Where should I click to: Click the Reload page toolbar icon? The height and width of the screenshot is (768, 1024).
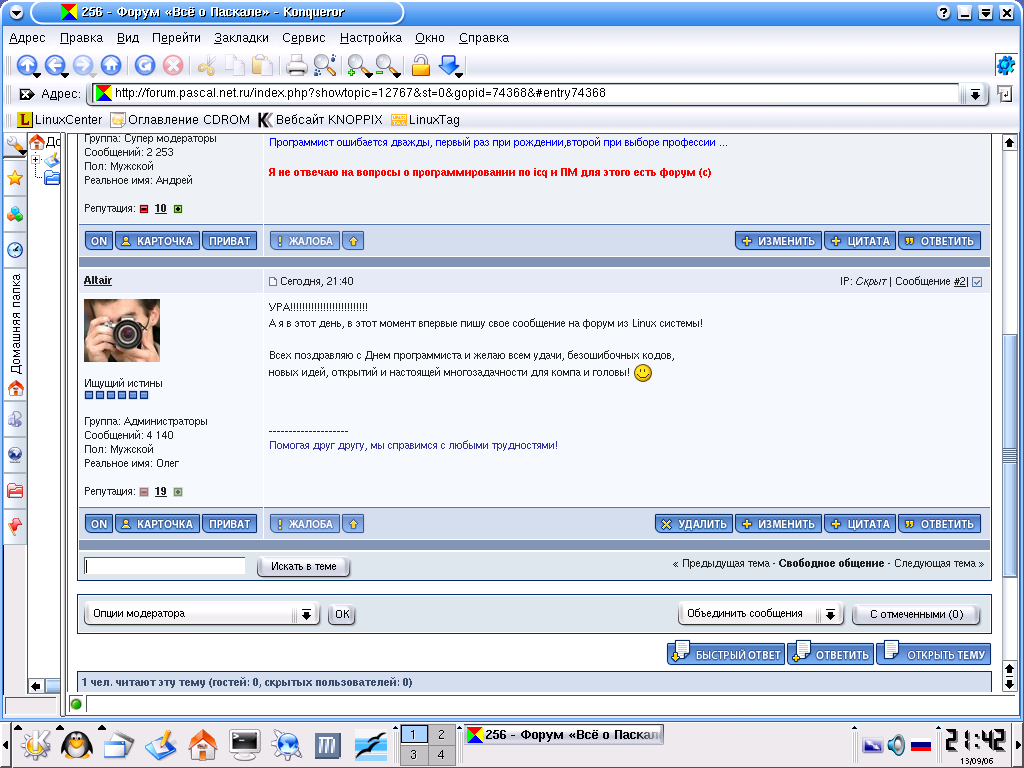pos(145,66)
